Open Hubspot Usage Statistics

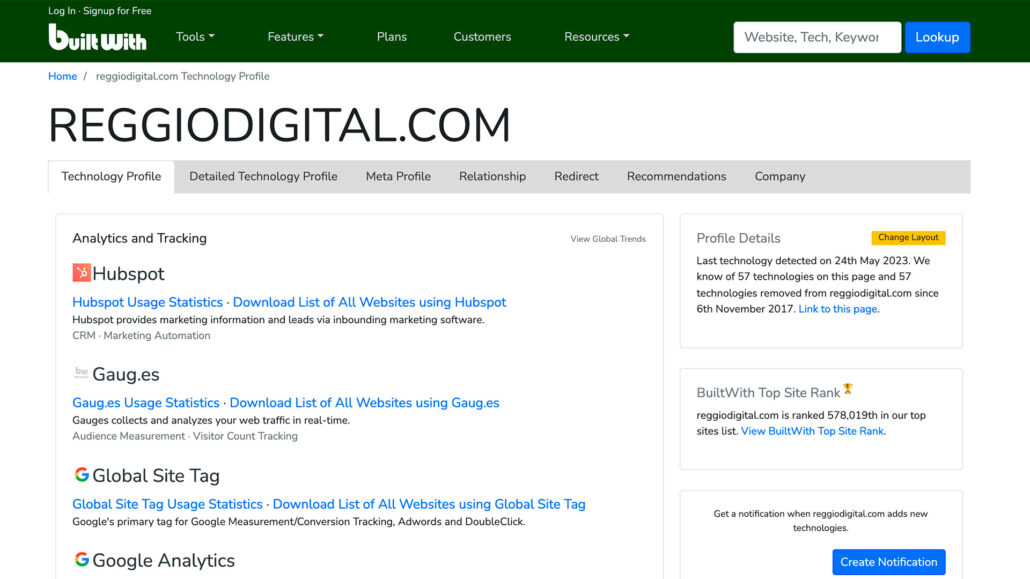[x=147, y=302]
